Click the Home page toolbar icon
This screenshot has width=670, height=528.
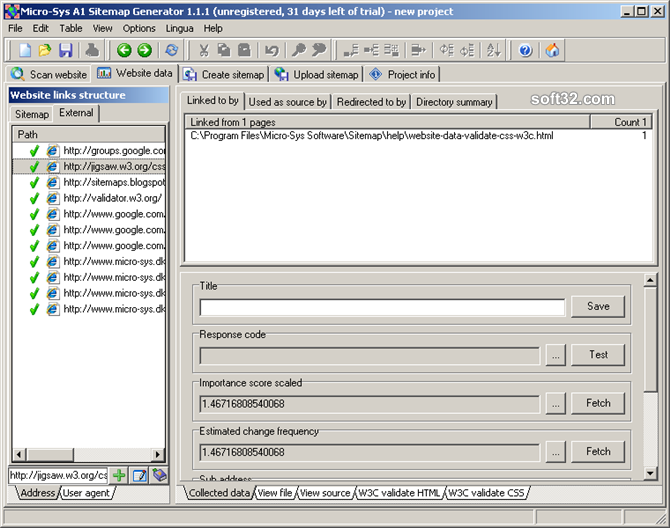coord(552,50)
